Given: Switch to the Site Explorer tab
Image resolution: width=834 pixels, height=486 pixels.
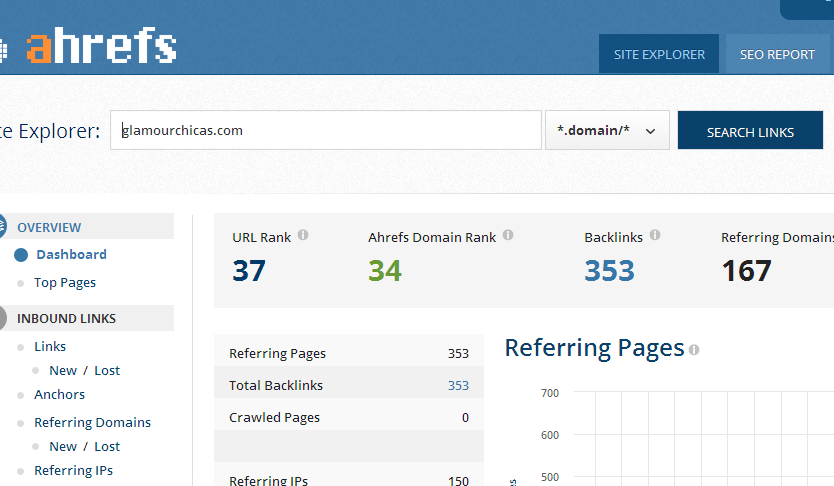Looking at the screenshot, I should (658, 54).
